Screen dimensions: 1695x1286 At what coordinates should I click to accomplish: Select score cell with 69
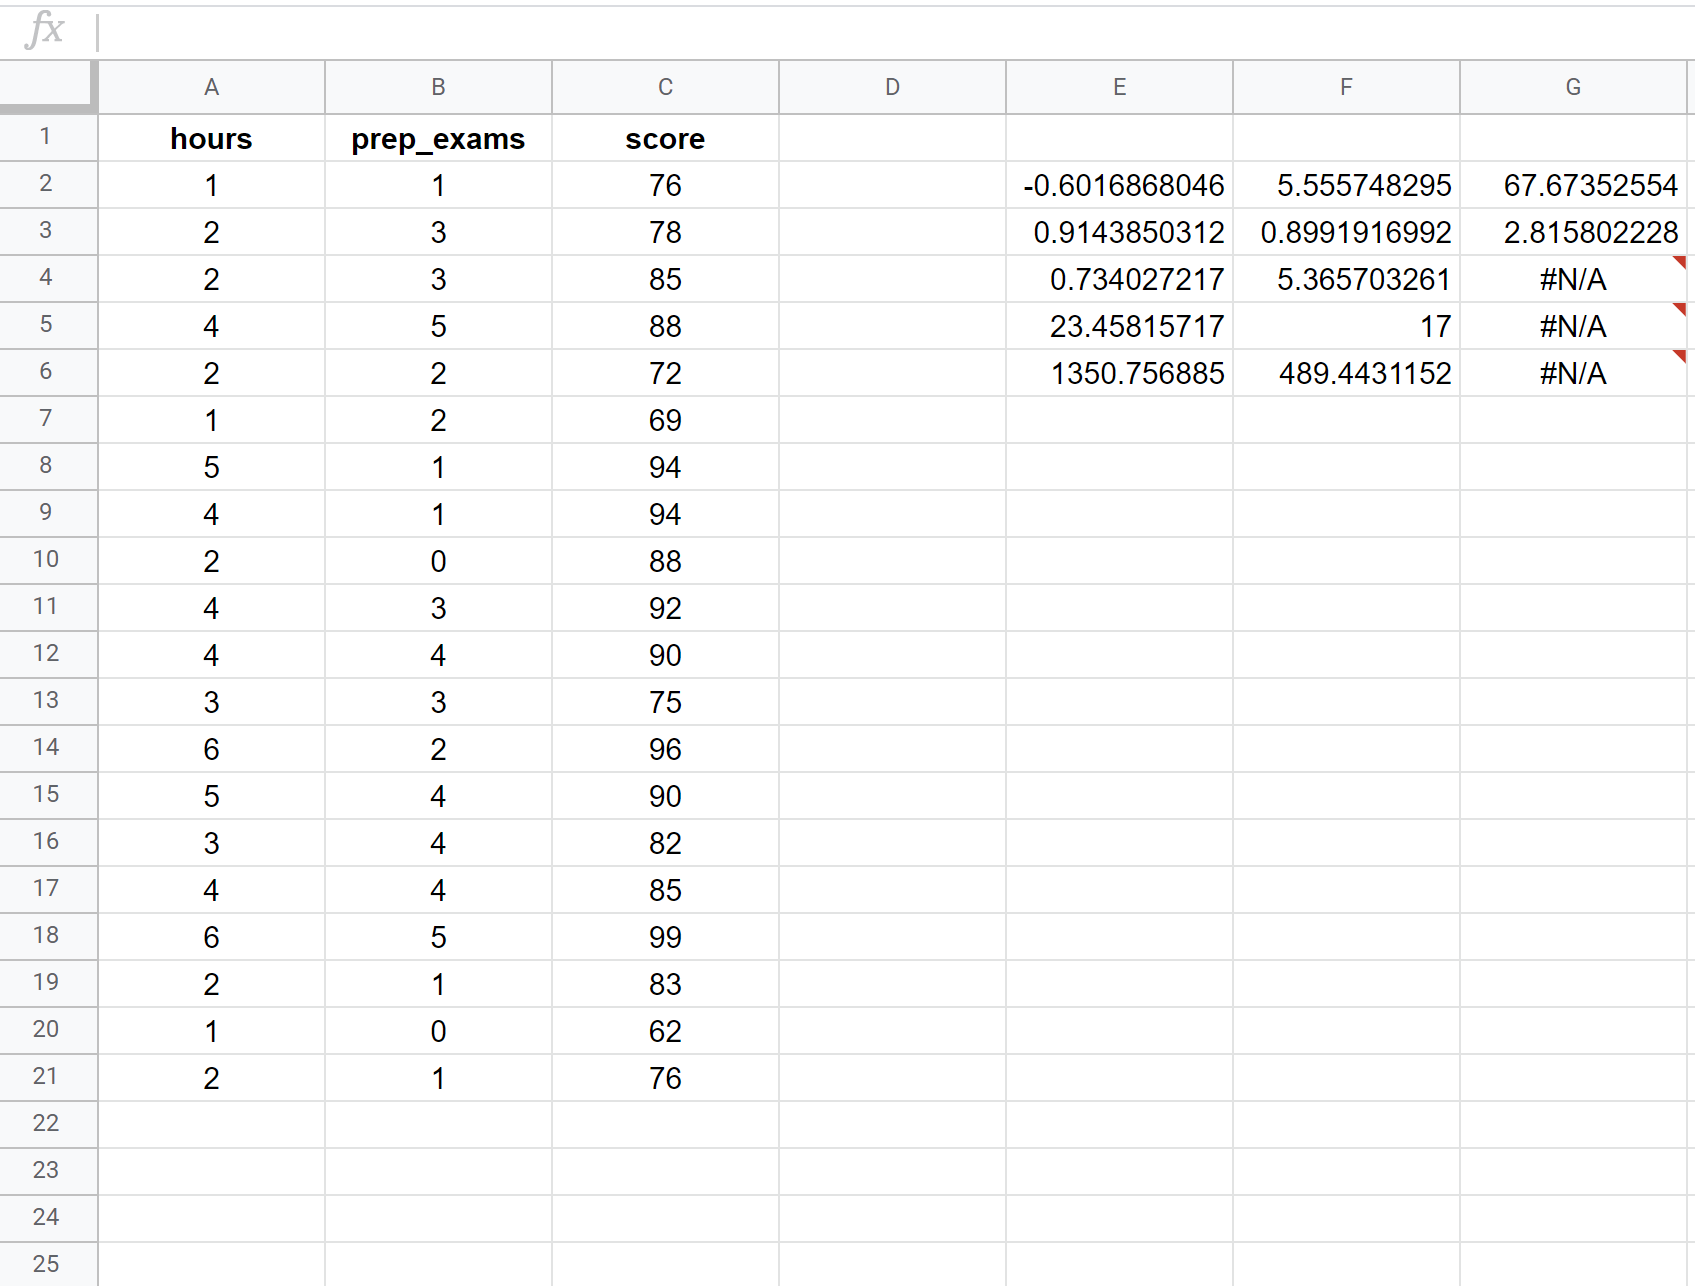[665, 420]
